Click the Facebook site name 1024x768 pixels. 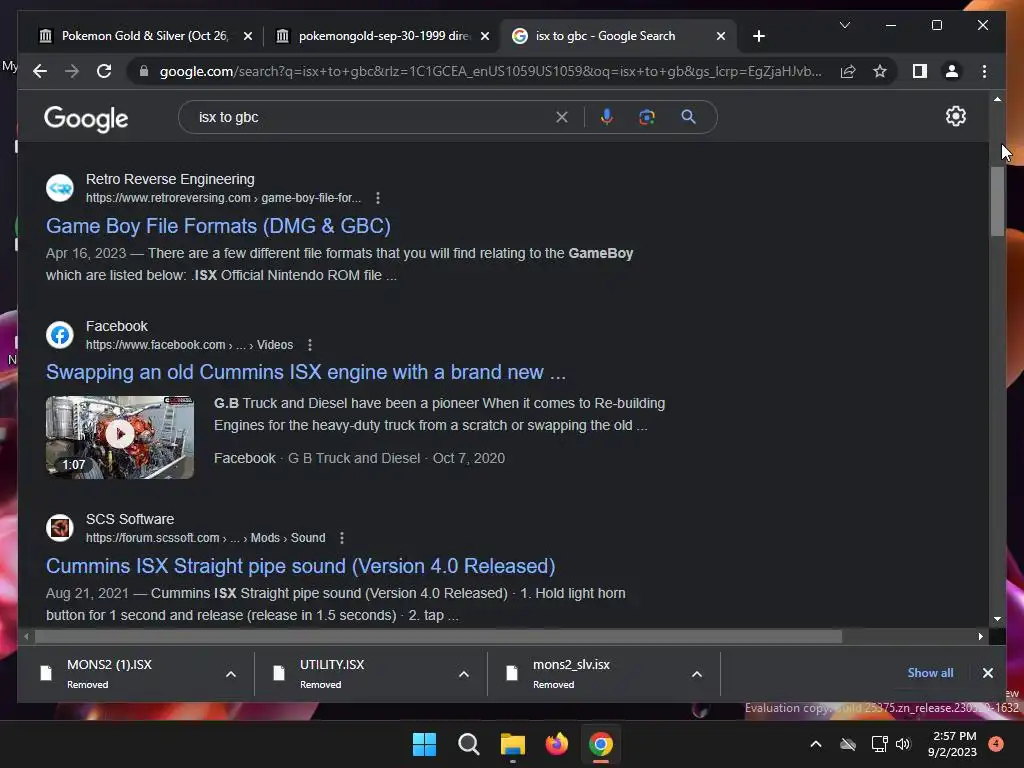(116, 326)
